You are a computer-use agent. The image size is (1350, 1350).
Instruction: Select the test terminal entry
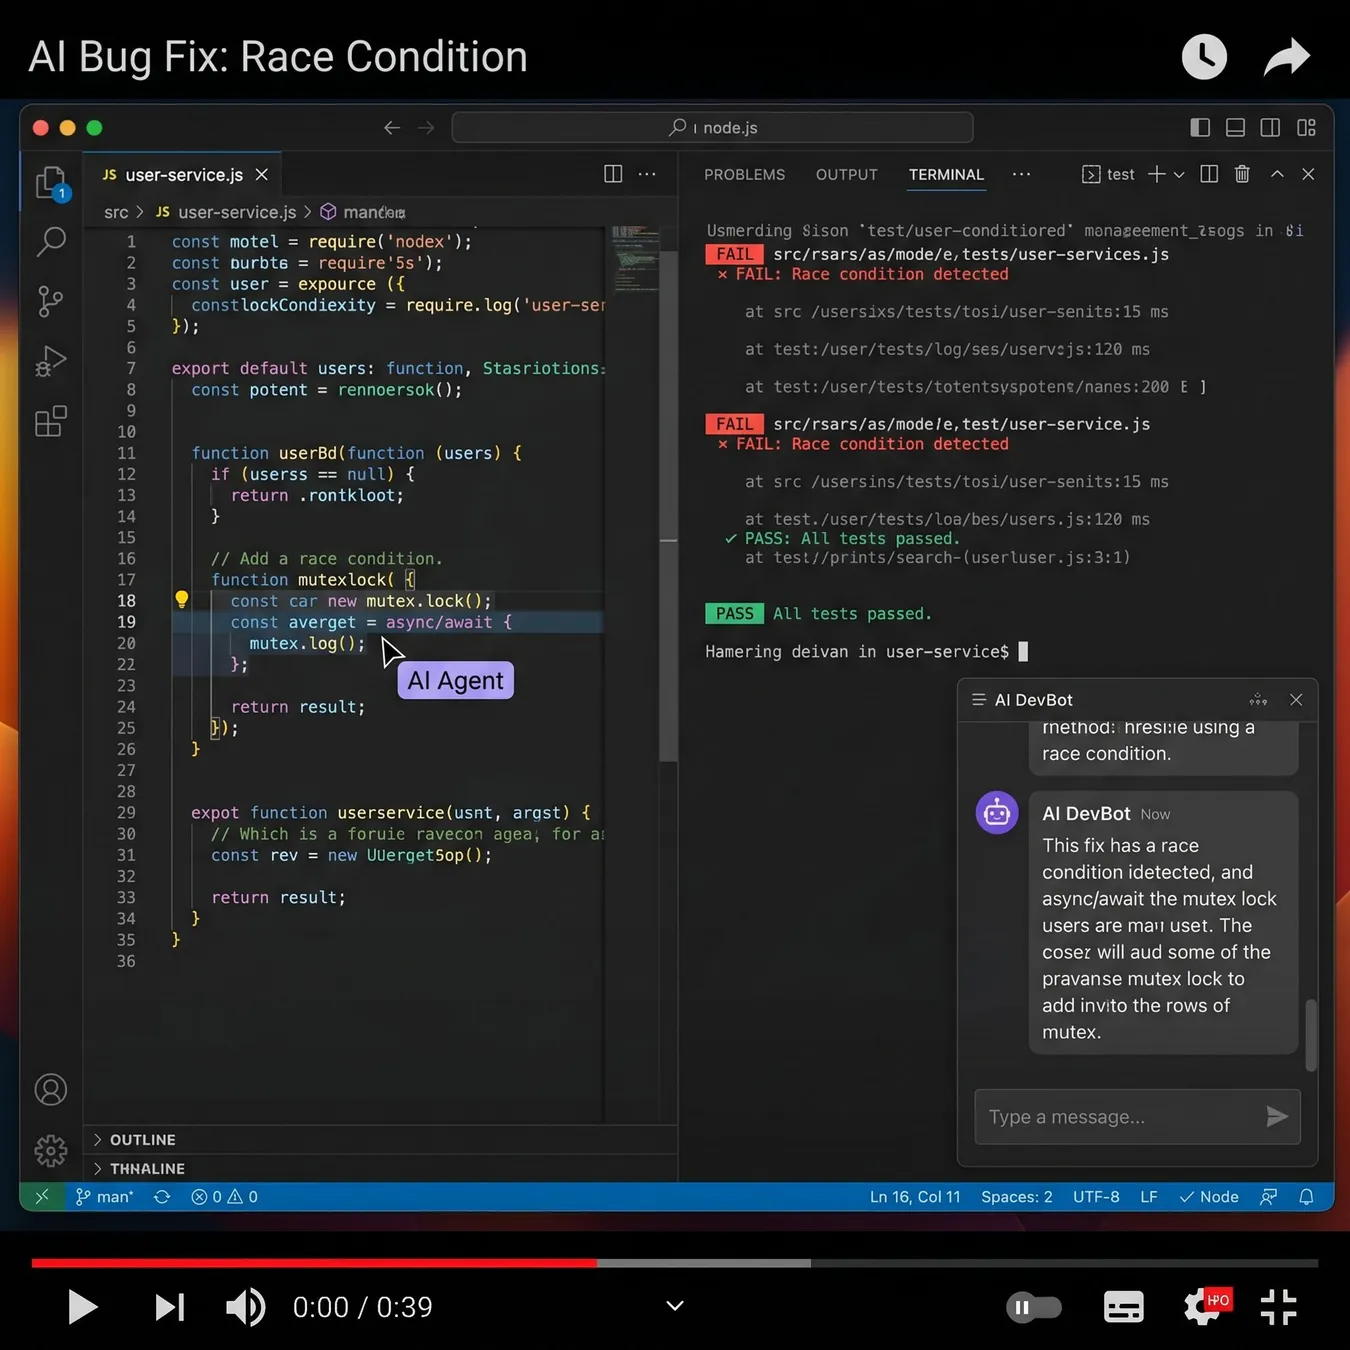click(1108, 174)
